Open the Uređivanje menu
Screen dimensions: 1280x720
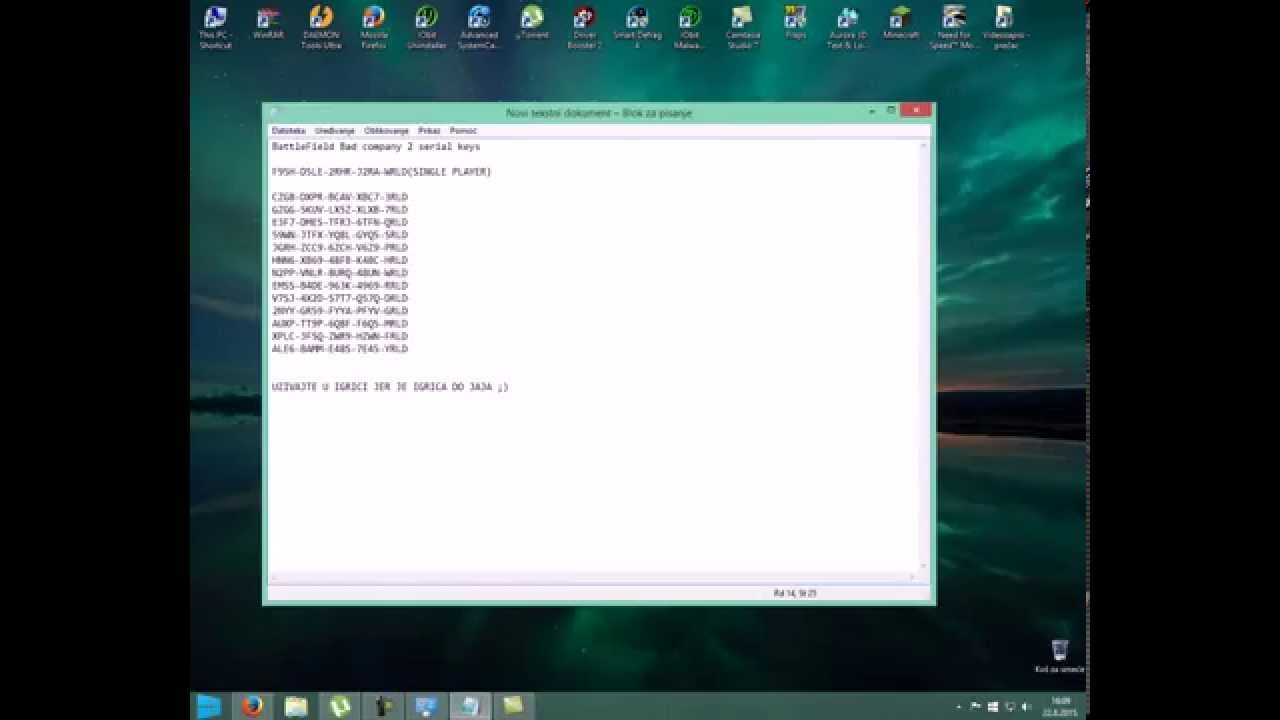[x=335, y=131]
